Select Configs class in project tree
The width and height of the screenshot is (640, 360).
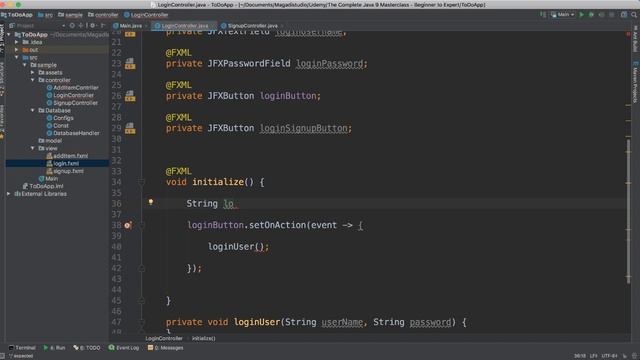(60, 118)
